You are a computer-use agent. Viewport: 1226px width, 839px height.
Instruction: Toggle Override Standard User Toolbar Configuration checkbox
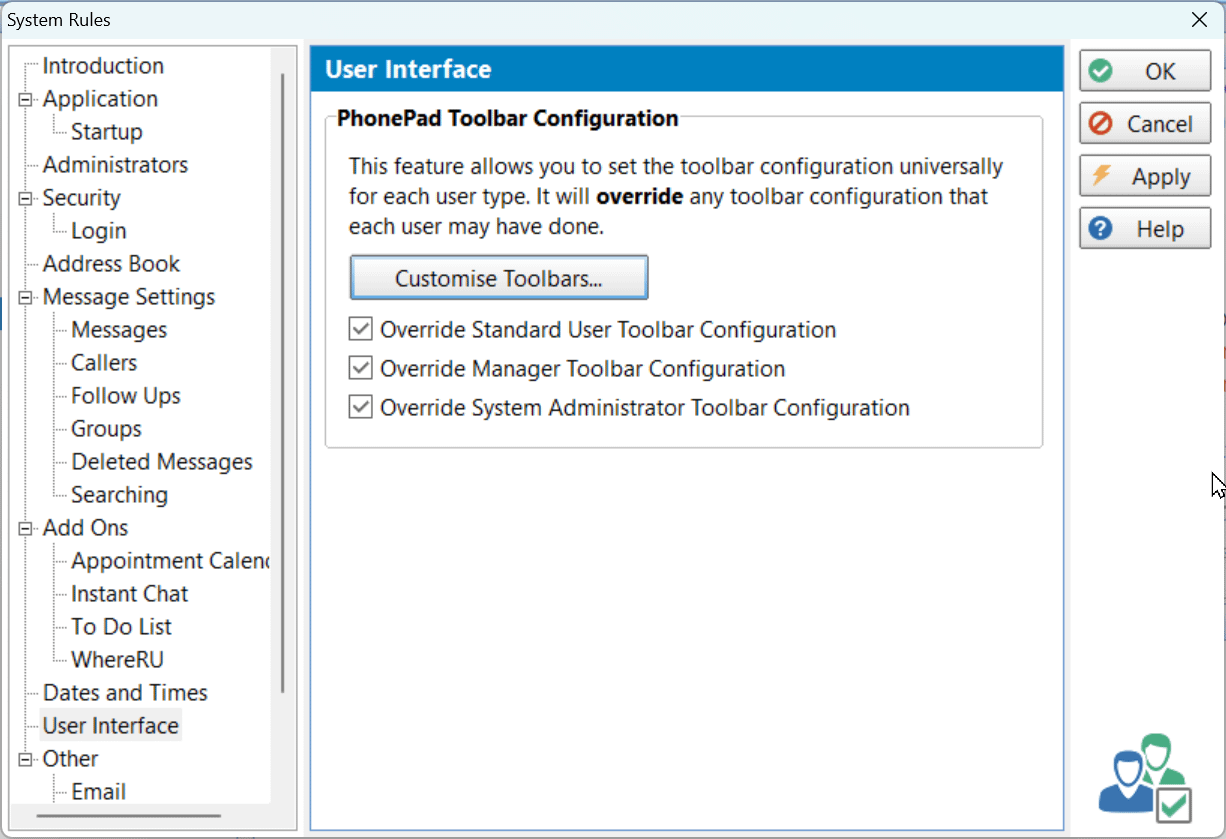360,329
